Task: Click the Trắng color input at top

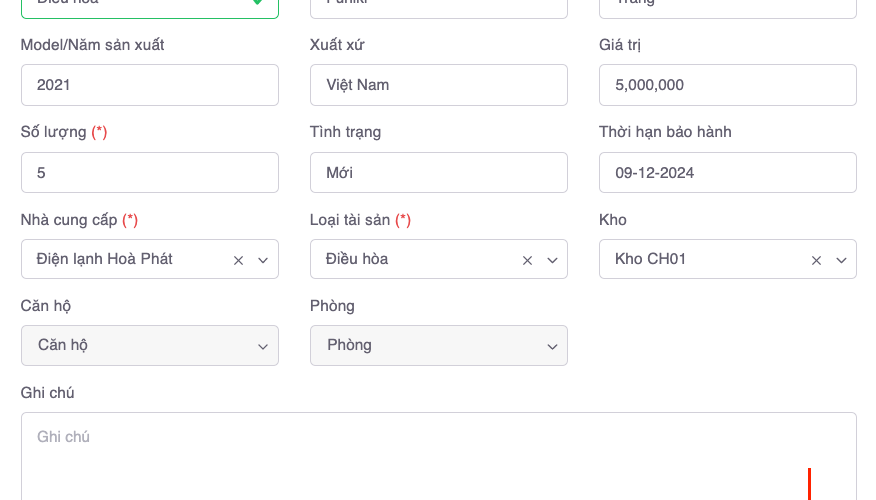Action: [x=727, y=6]
